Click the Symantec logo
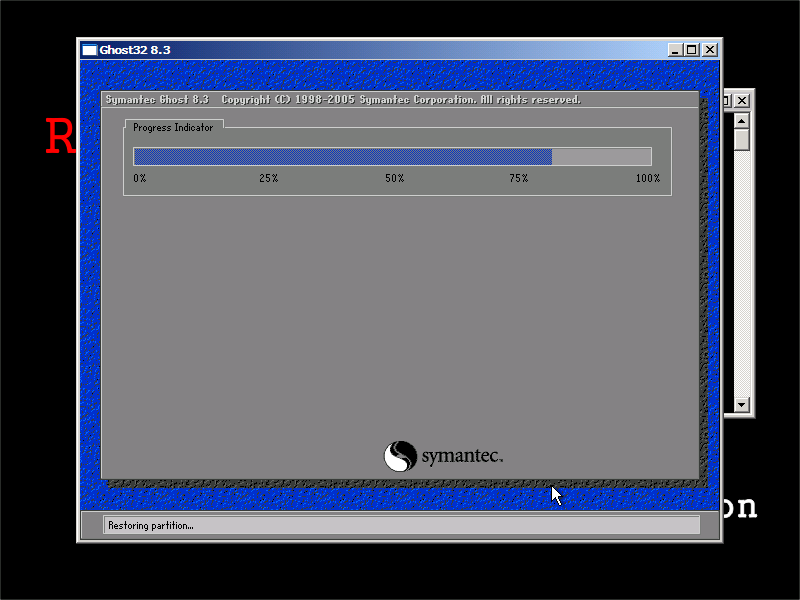Viewport: 800px width, 600px height. pos(443,456)
